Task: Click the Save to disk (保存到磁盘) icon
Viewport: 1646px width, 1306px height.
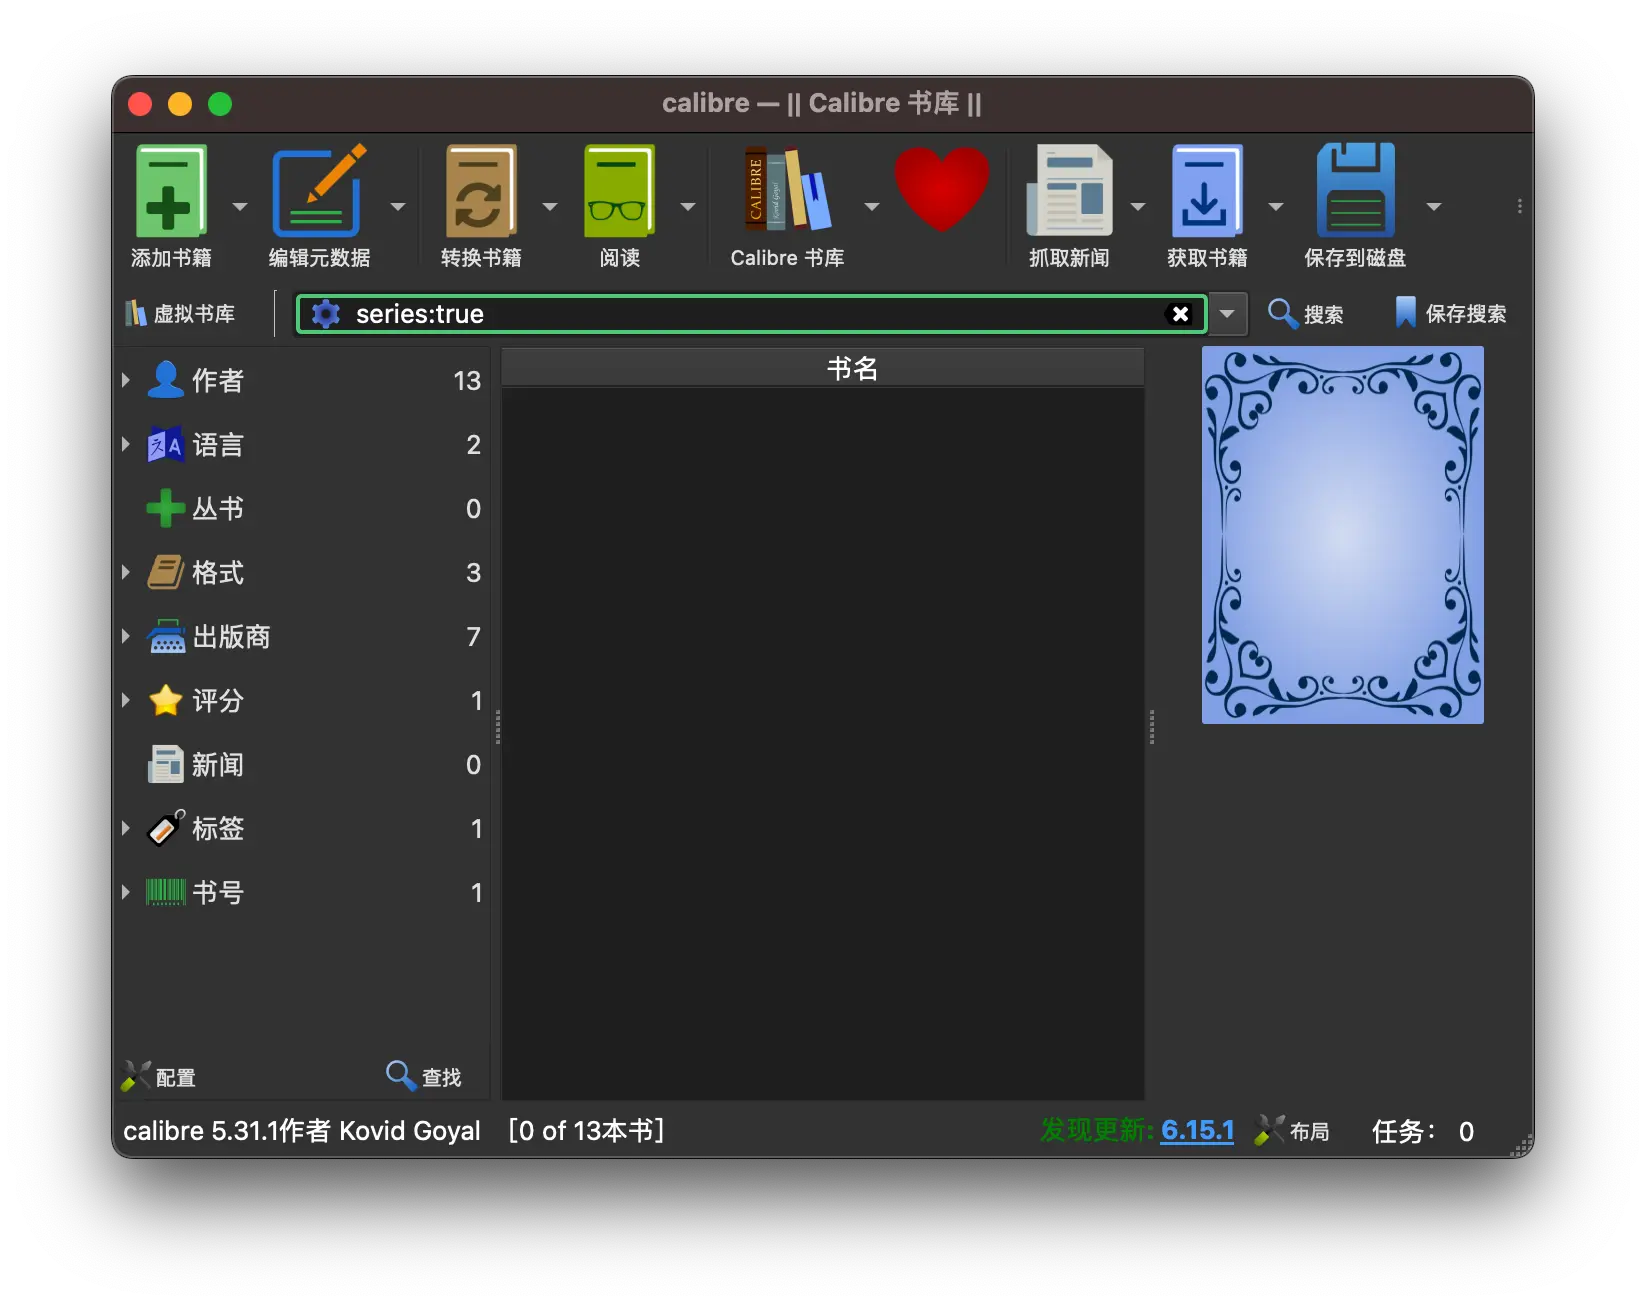Action: tap(1355, 191)
